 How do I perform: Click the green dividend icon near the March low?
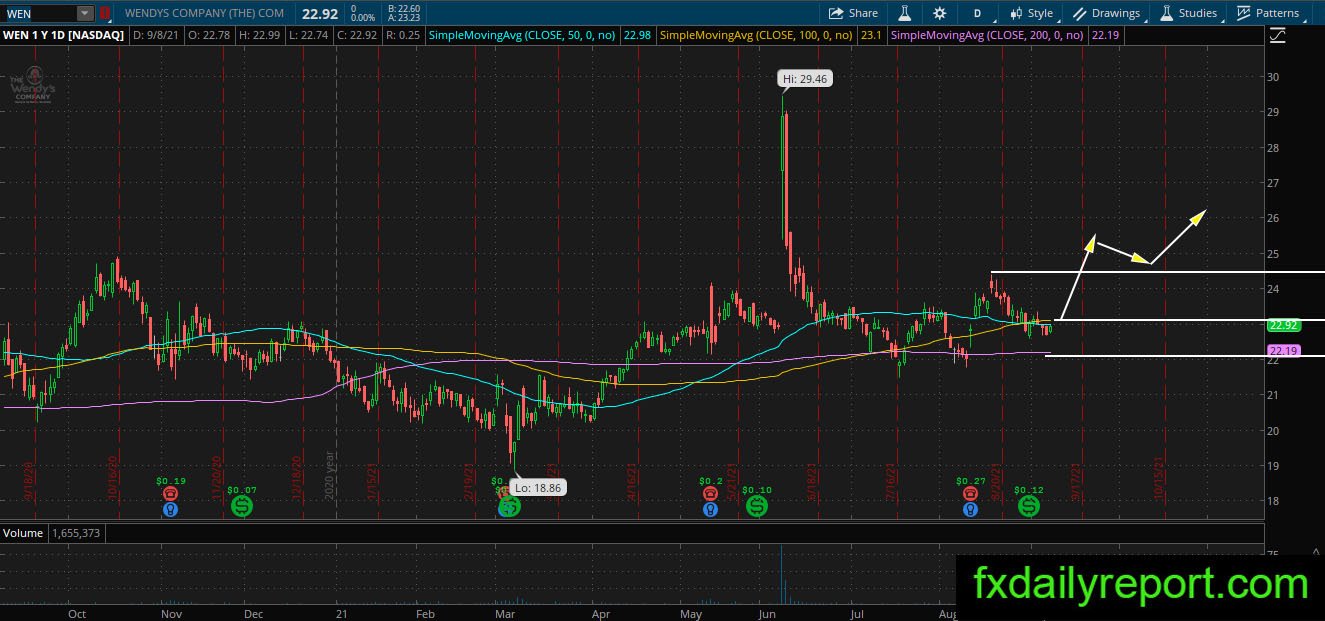click(x=510, y=506)
